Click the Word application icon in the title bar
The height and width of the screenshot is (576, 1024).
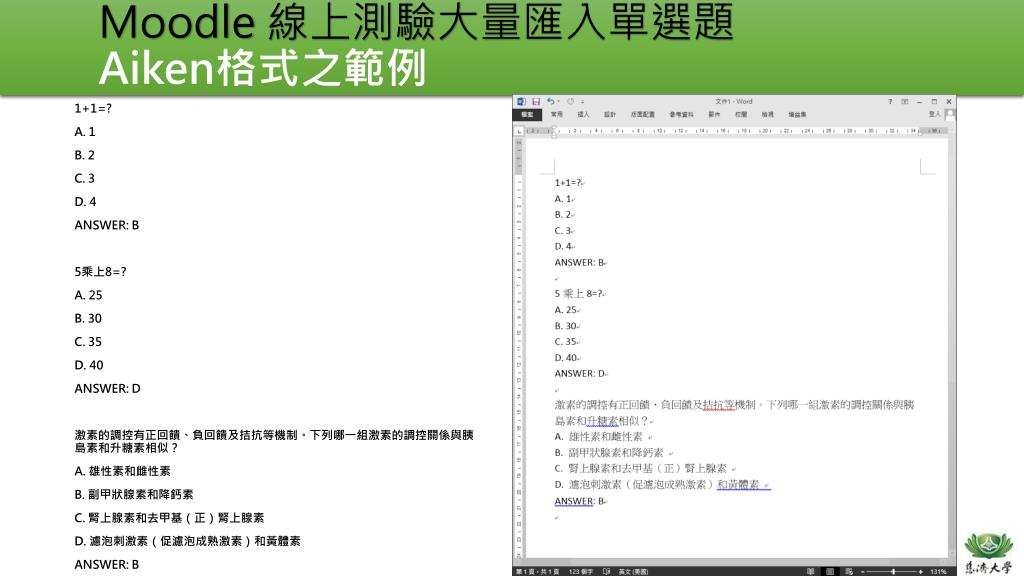pyautogui.click(x=521, y=102)
